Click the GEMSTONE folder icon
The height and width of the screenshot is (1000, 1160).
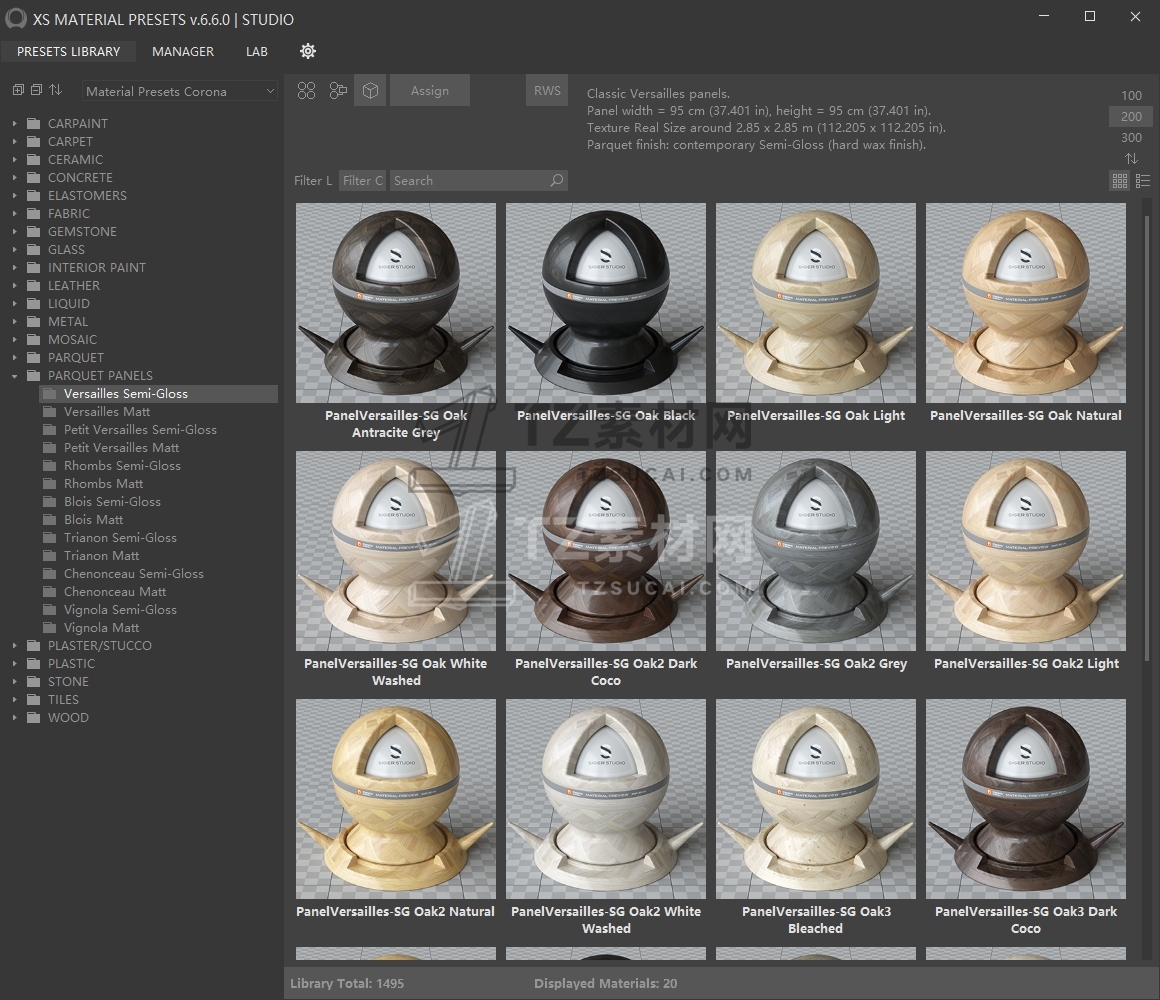[x=33, y=232]
